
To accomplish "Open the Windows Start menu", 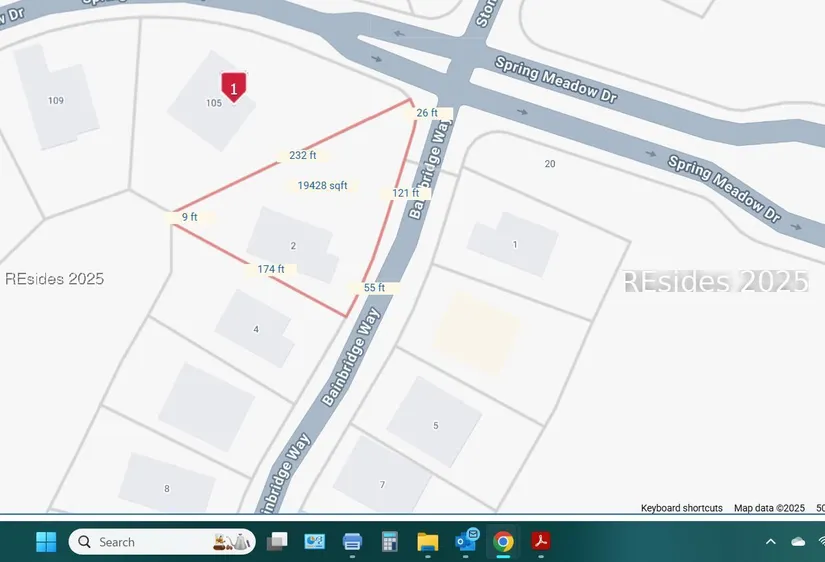I will [46, 542].
